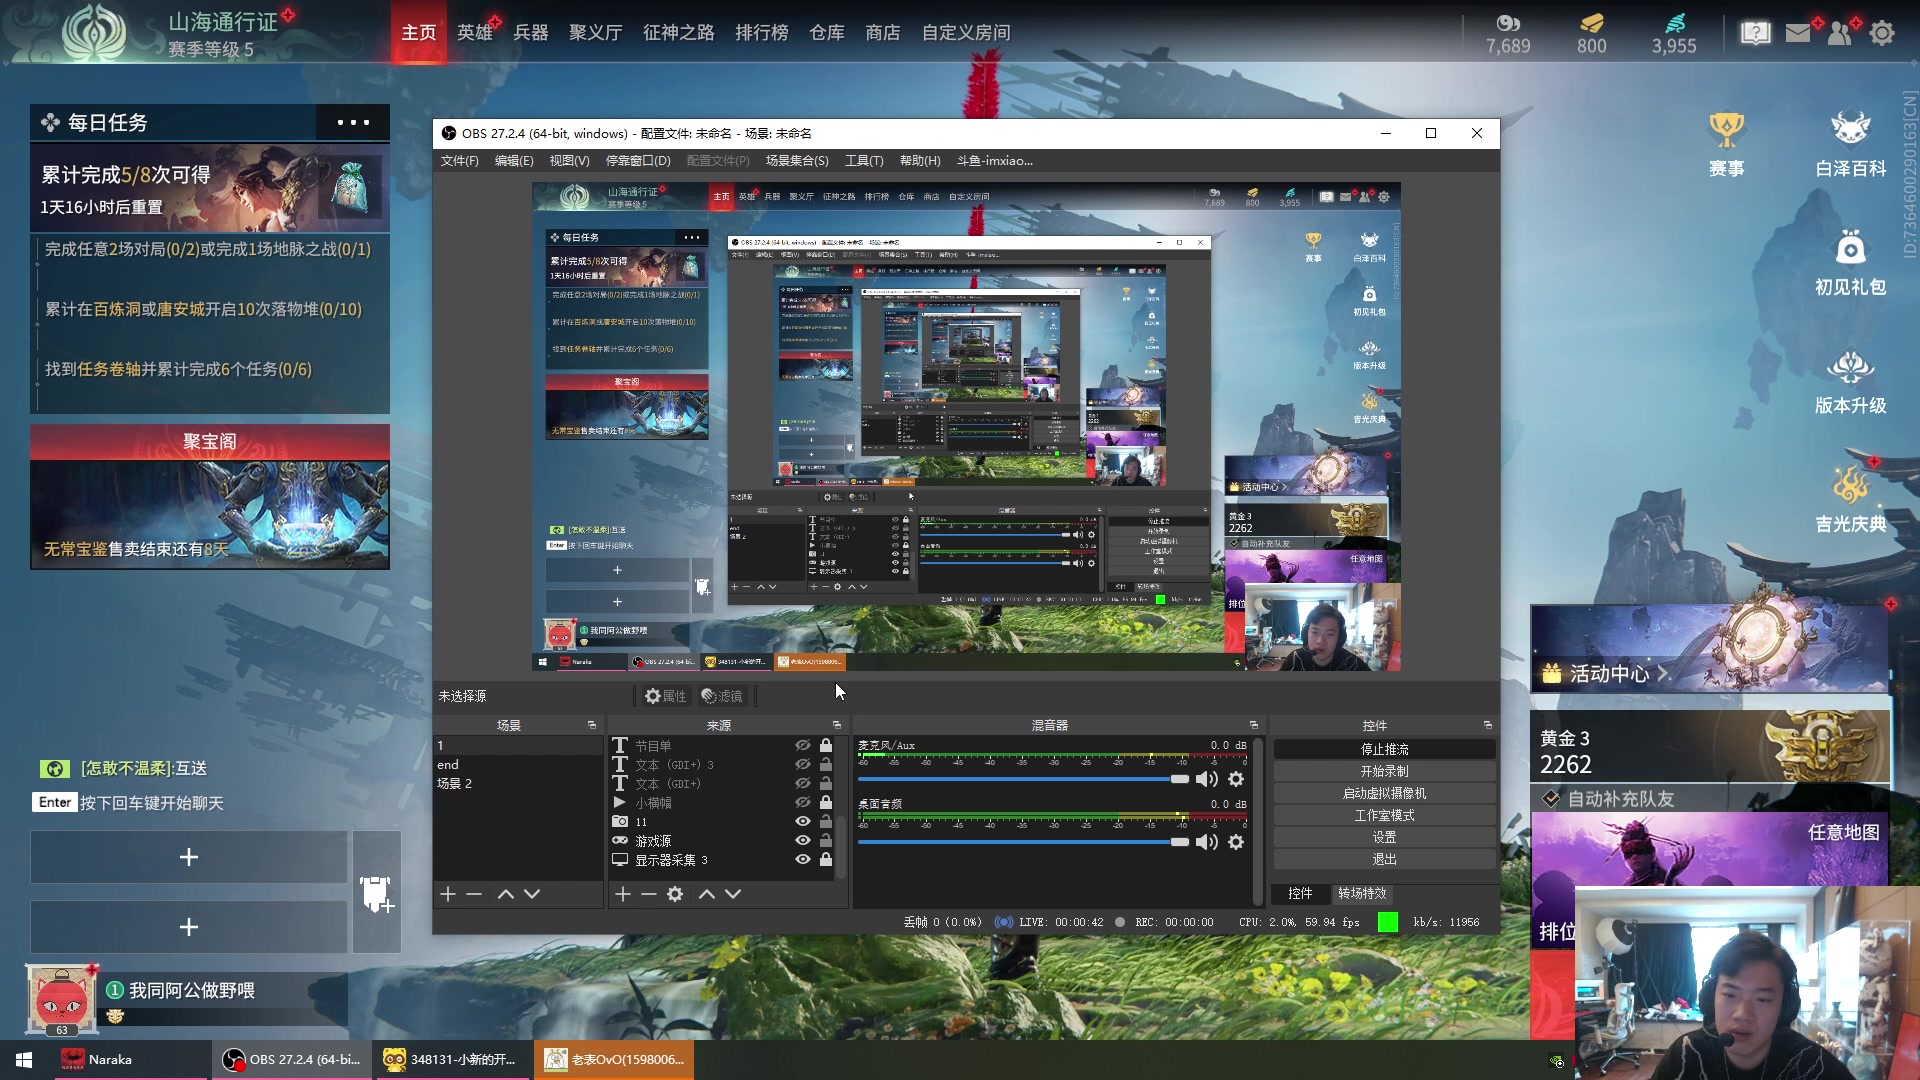Toggle lock on 显示器采集 3 source
This screenshot has height=1080, width=1920.
(826, 860)
